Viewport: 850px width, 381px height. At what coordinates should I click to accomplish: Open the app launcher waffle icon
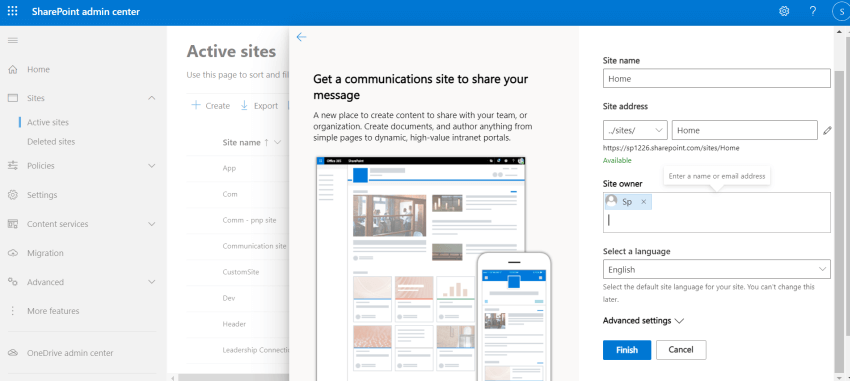[12, 11]
